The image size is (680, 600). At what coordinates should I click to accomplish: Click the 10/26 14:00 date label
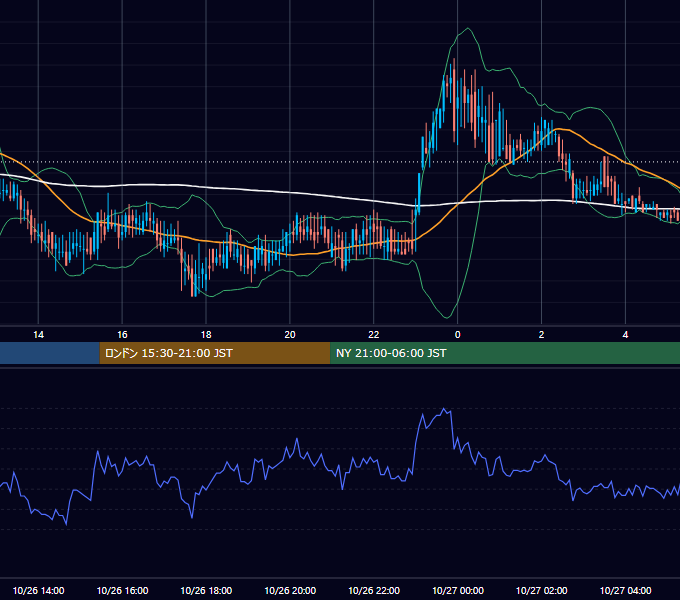[39, 590]
